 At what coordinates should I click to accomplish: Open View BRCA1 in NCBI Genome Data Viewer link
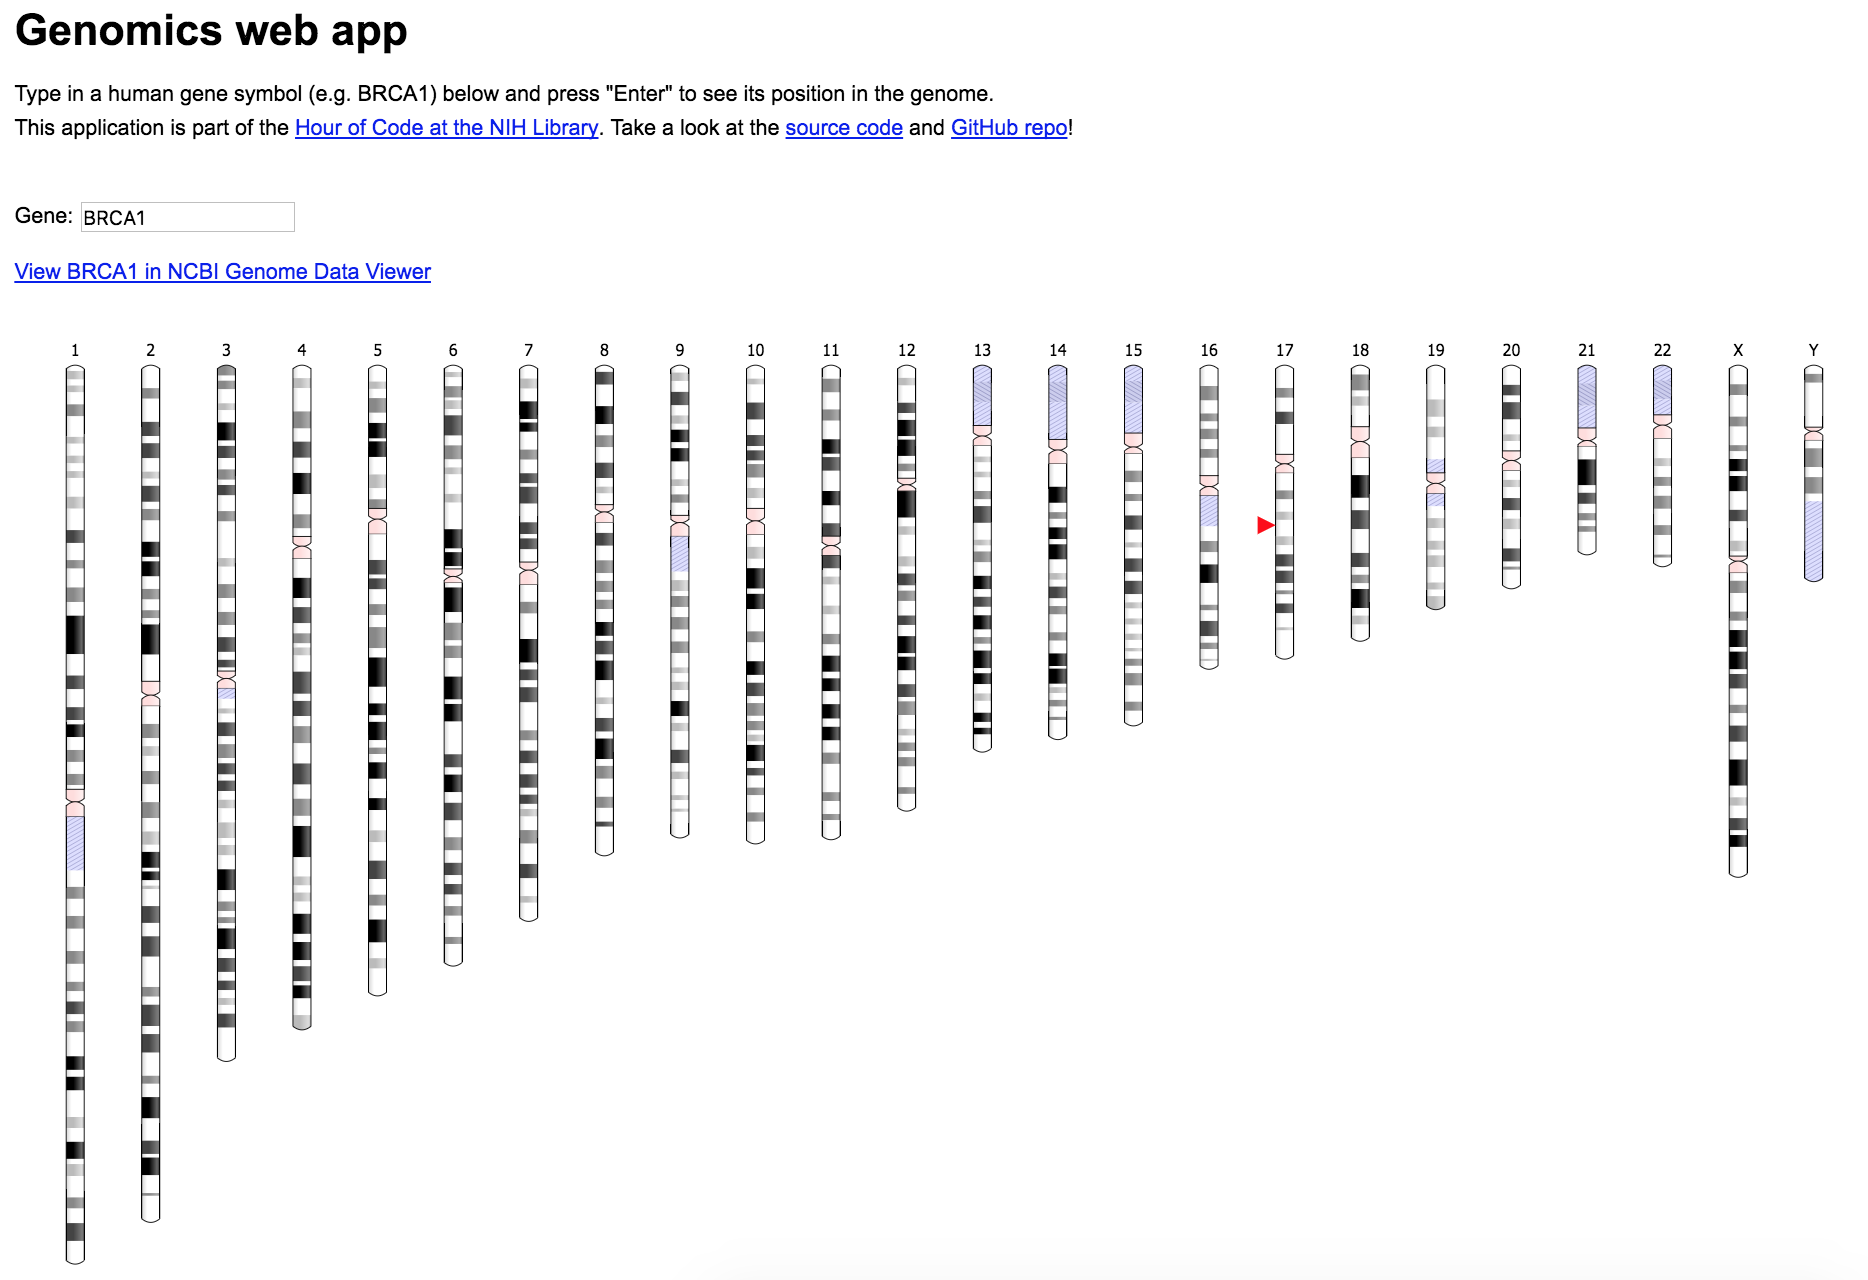pos(223,271)
